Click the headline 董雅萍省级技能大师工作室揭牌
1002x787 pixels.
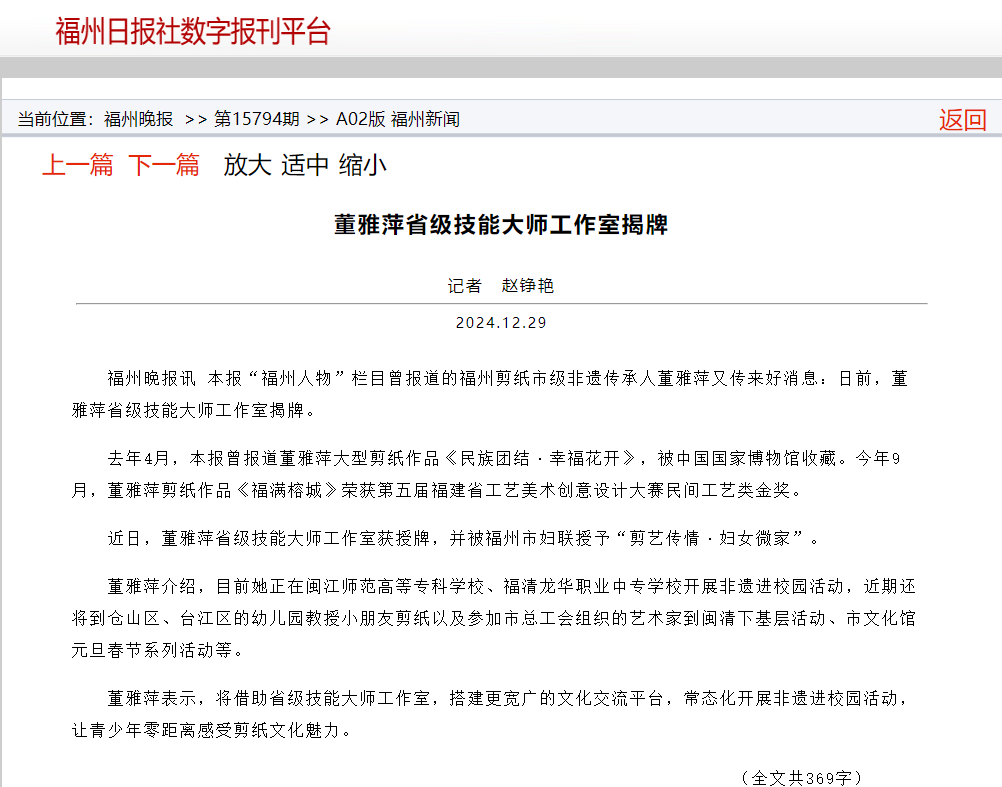pos(501,225)
